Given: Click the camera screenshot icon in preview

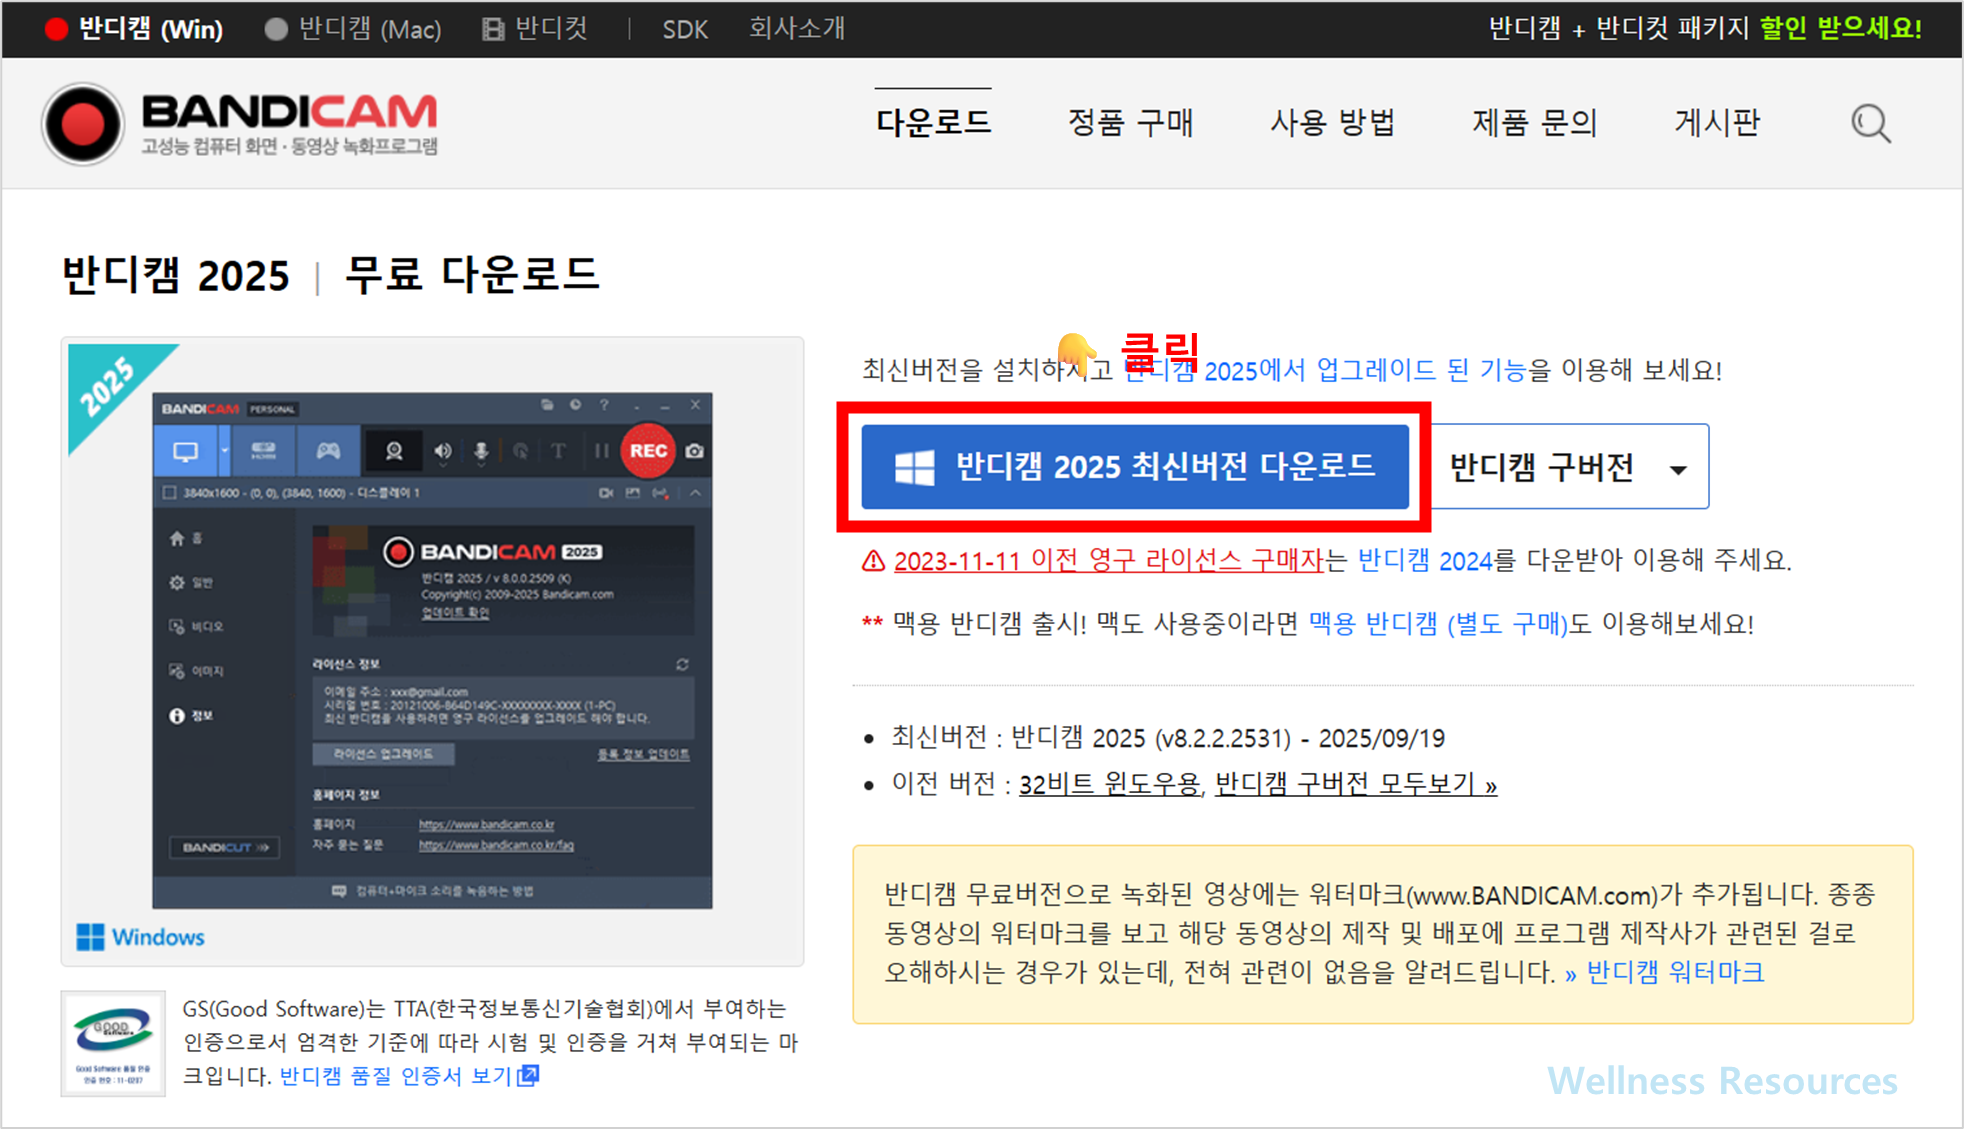Looking at the screenshot, I should (695, 451).
